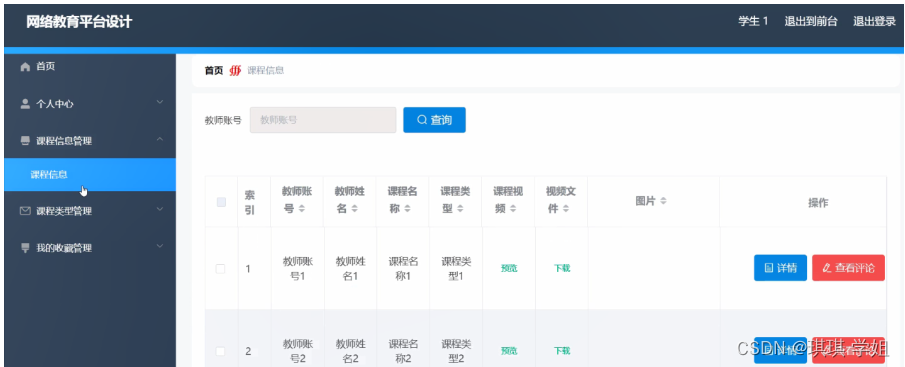This screenshot has height=367, width=905.
Task: Click the envelope icon beside 课程类型管理
Action: pyautogui.click(x=25, y=211)
